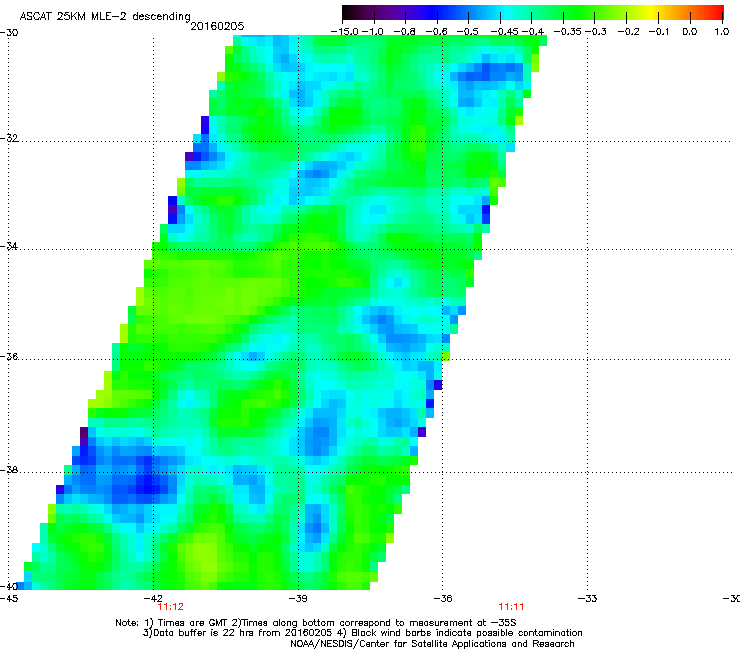Click the red timestamp '11:11'

pyautogui.click(x=511, y=607)
